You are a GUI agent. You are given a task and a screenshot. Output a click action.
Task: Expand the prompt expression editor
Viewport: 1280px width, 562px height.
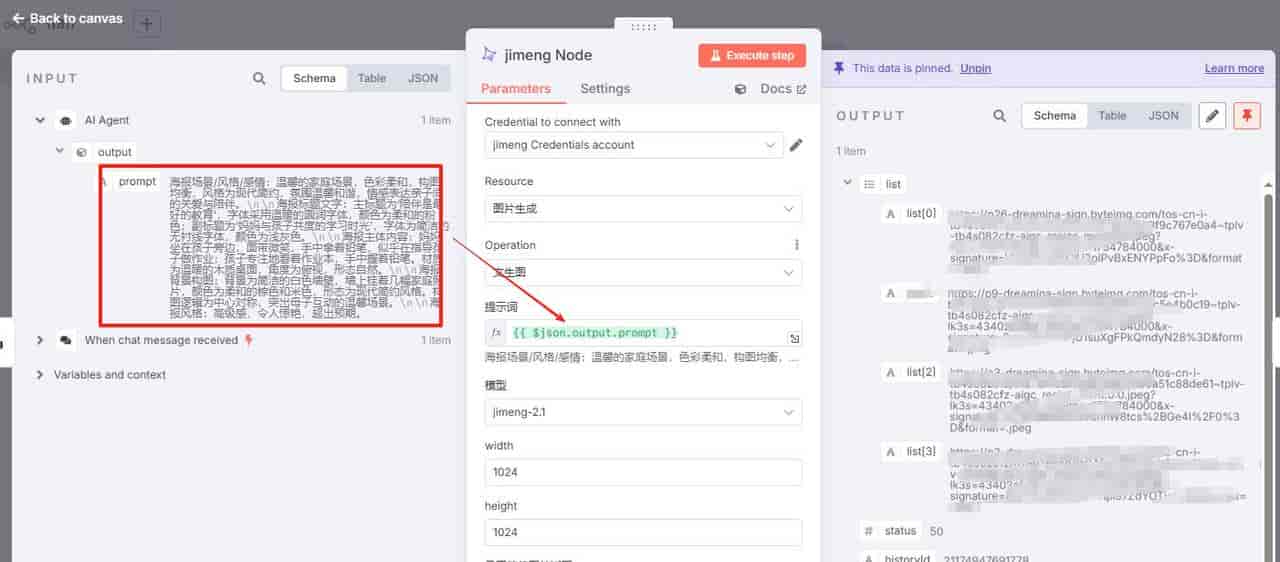coord(794,338)
